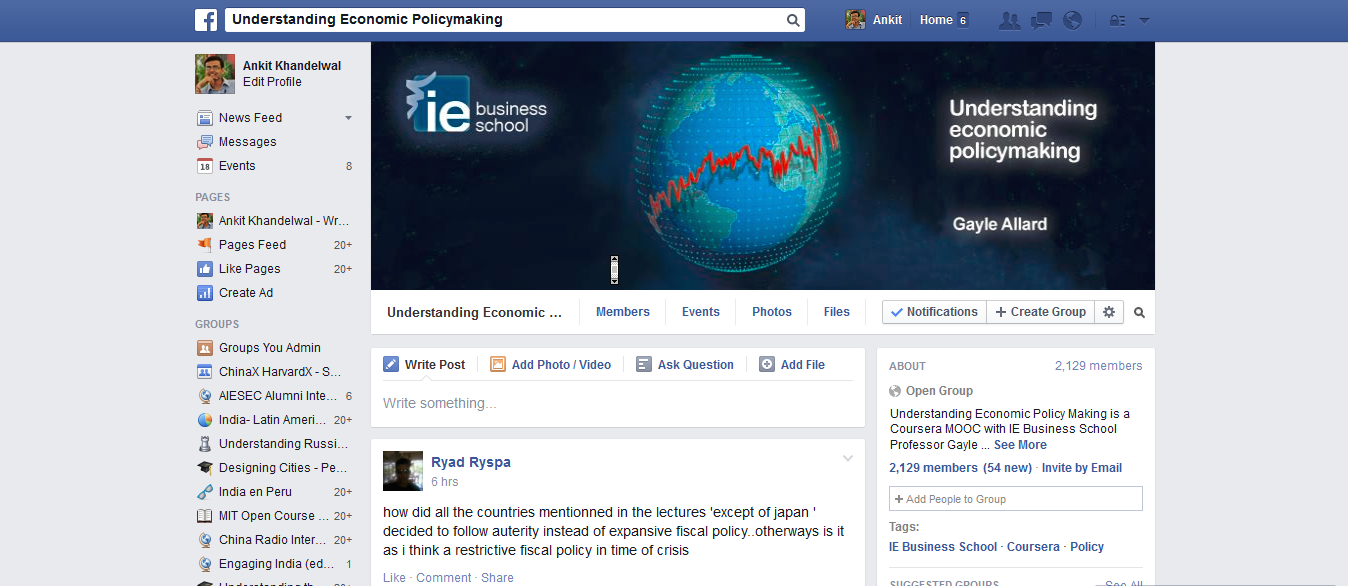Viewport: 1348px width, 586px height.
Task: Open Events calendar icon in sidebar
Action: tap(205, 166)
